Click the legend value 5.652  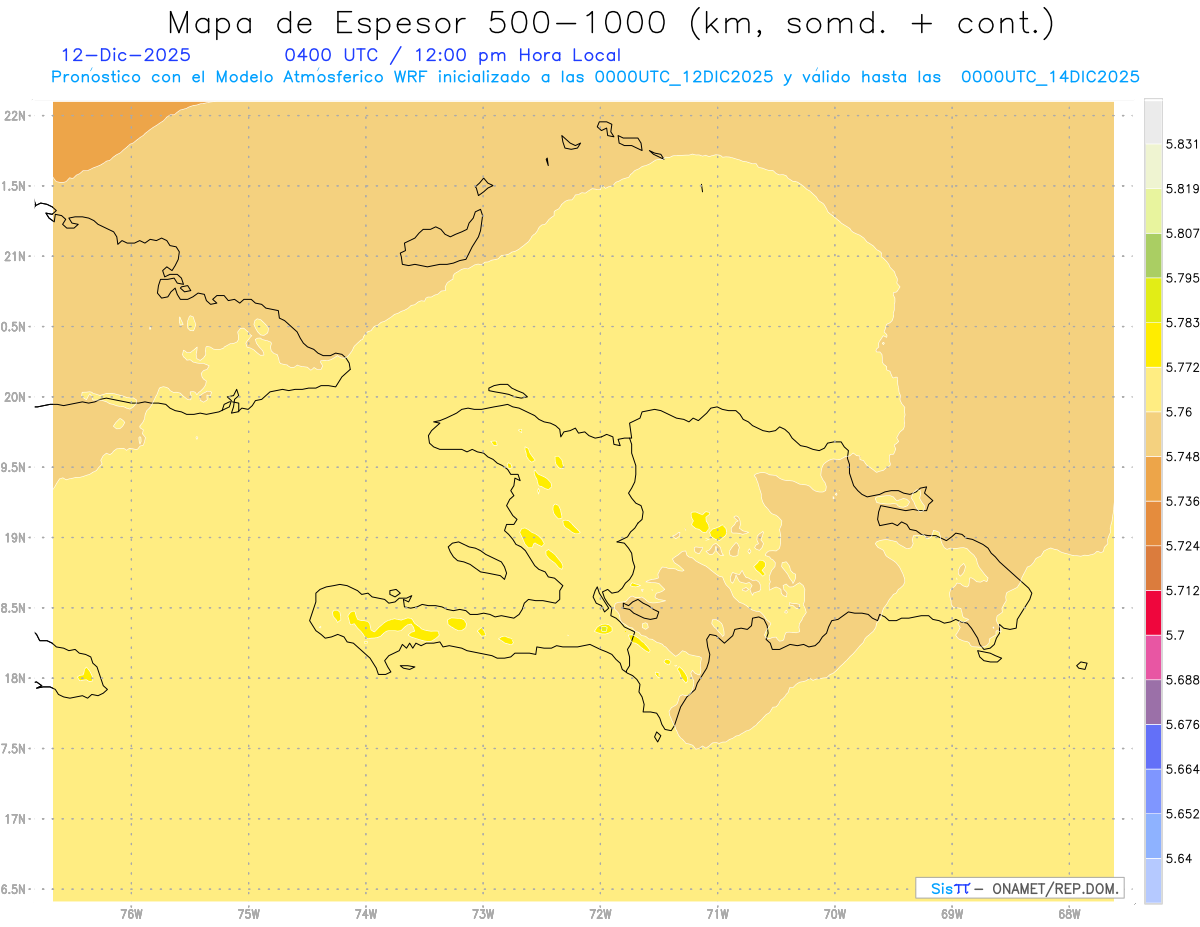(x=1183, y=814)
